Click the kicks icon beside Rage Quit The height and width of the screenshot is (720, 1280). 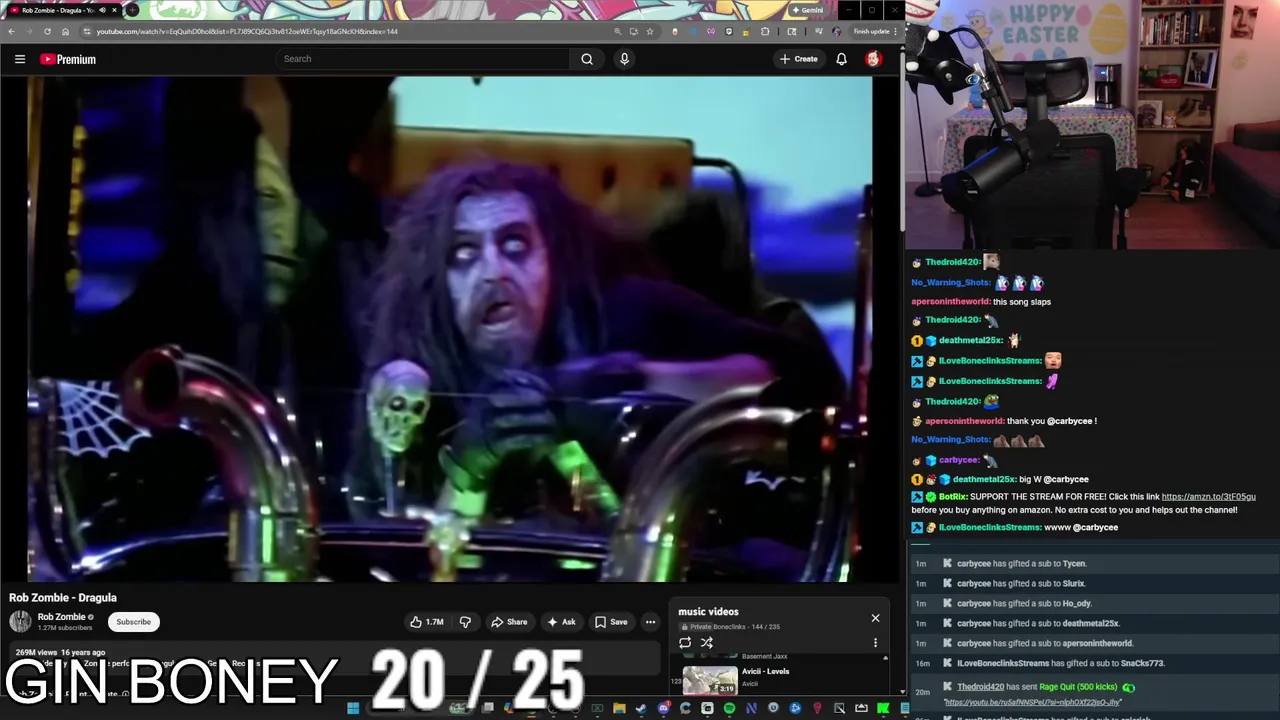click(x=1128, y=687)
